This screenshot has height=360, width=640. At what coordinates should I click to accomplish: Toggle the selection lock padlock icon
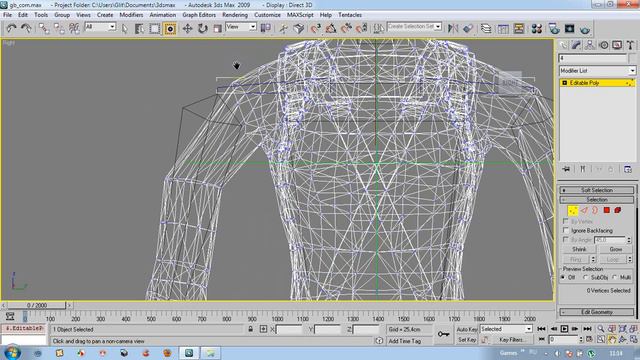(x=251, y=329)
